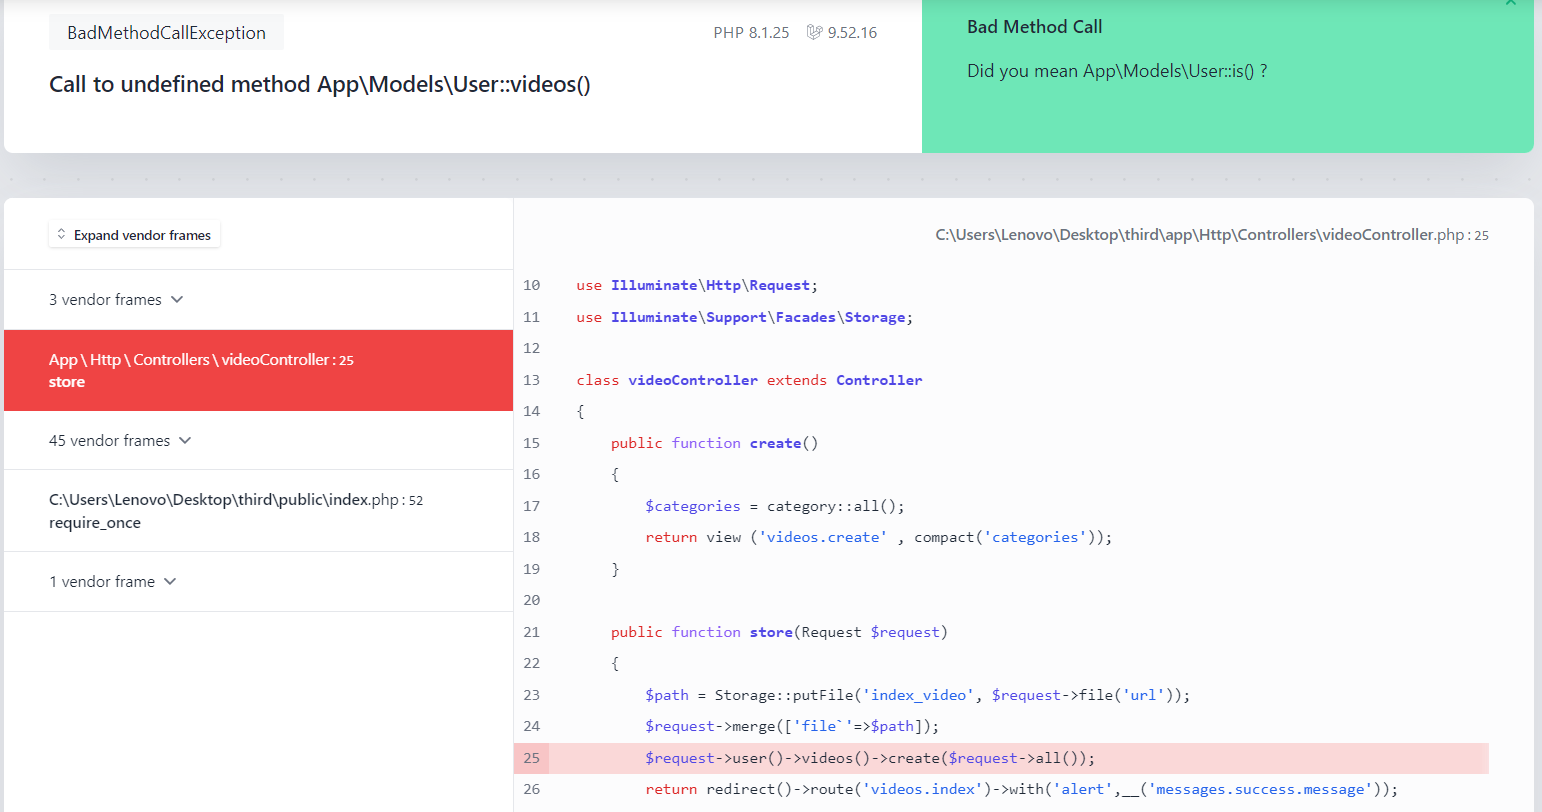The height and width of the screenshot is (812, 1542).
Task: Click the Expand vendor frames button label
Action: [x=142, y=235]
